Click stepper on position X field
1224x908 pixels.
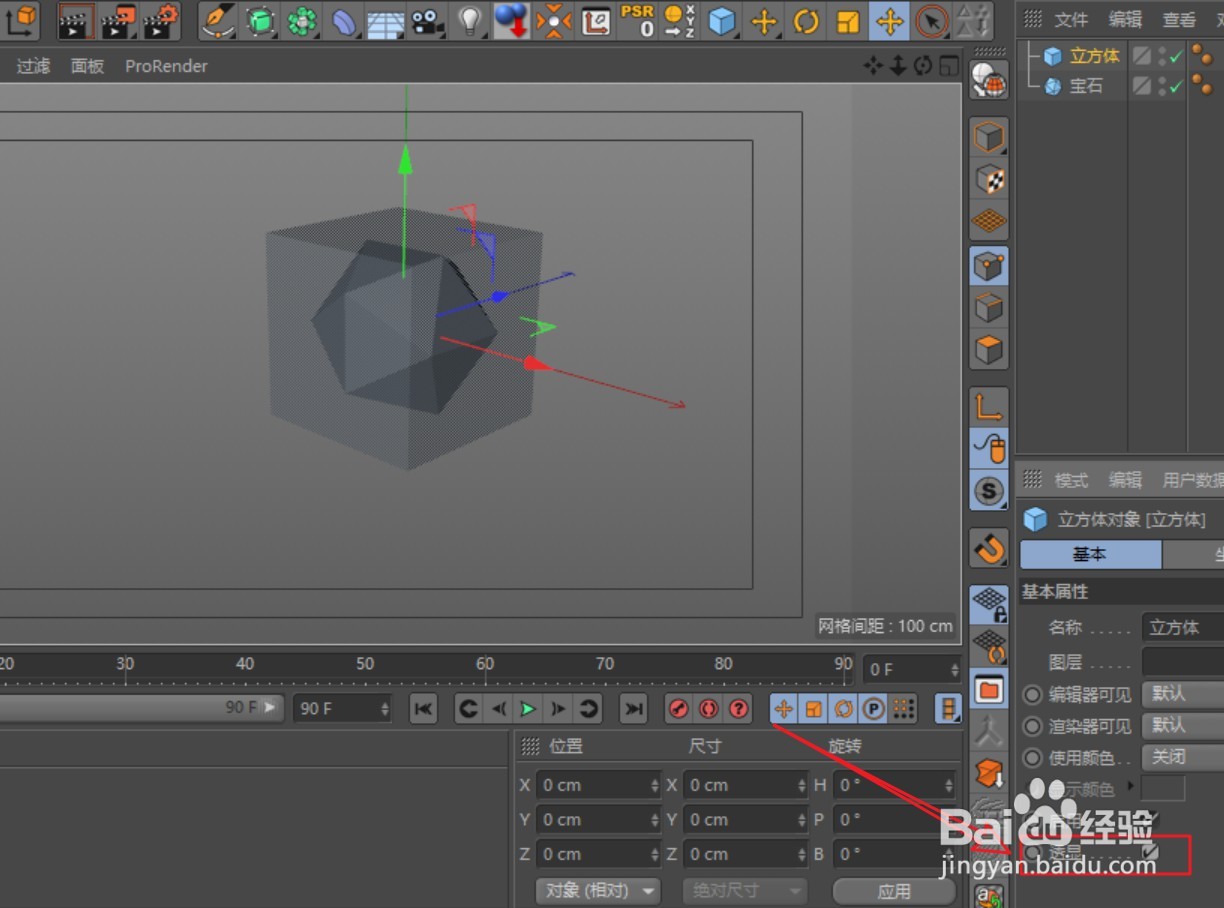tap(655, 785)
